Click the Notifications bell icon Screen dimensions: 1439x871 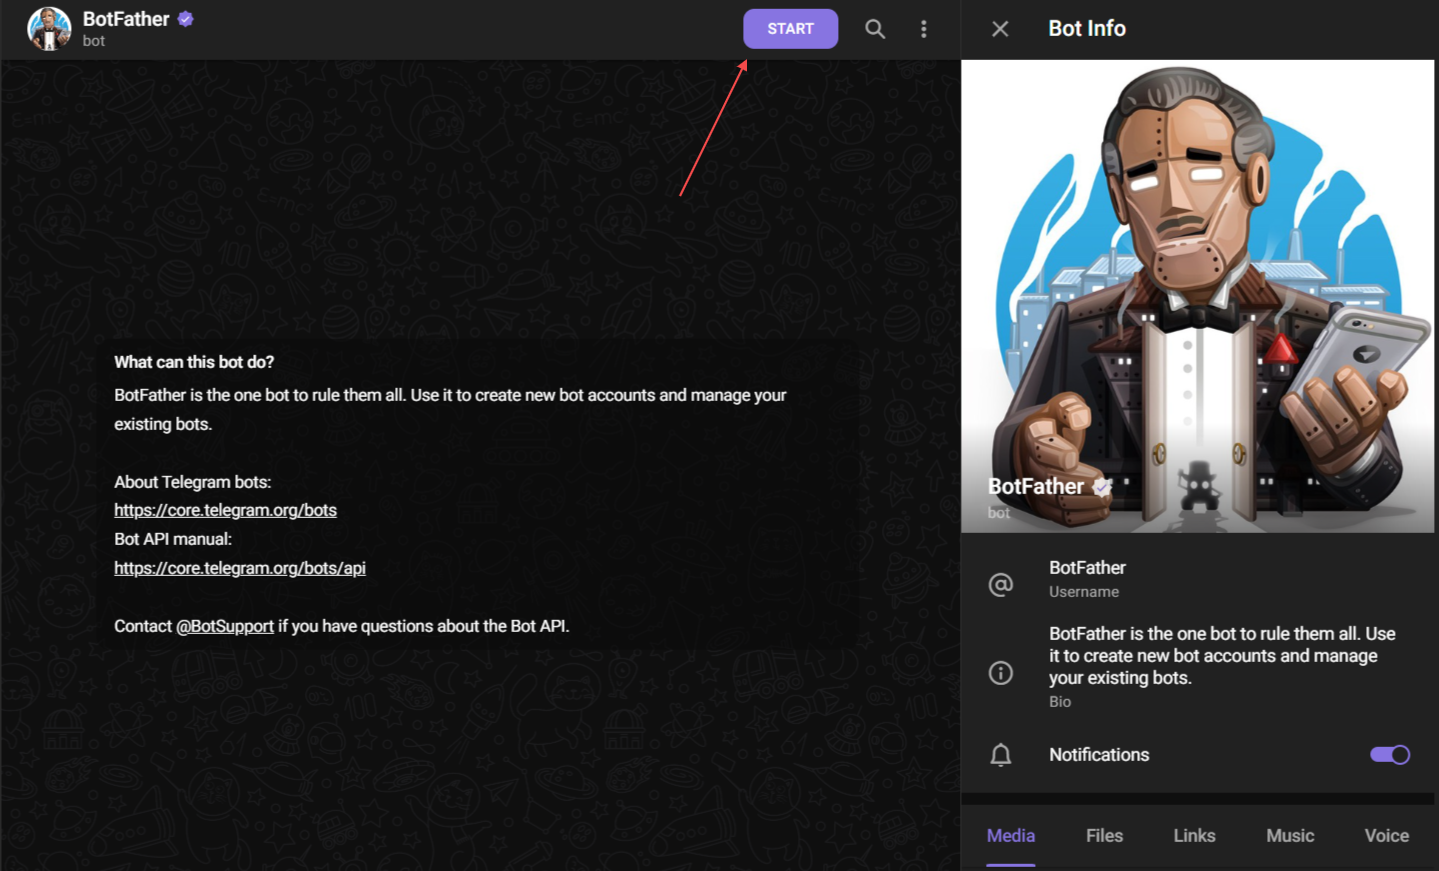pyautogui.click(x=1000, y=755)
